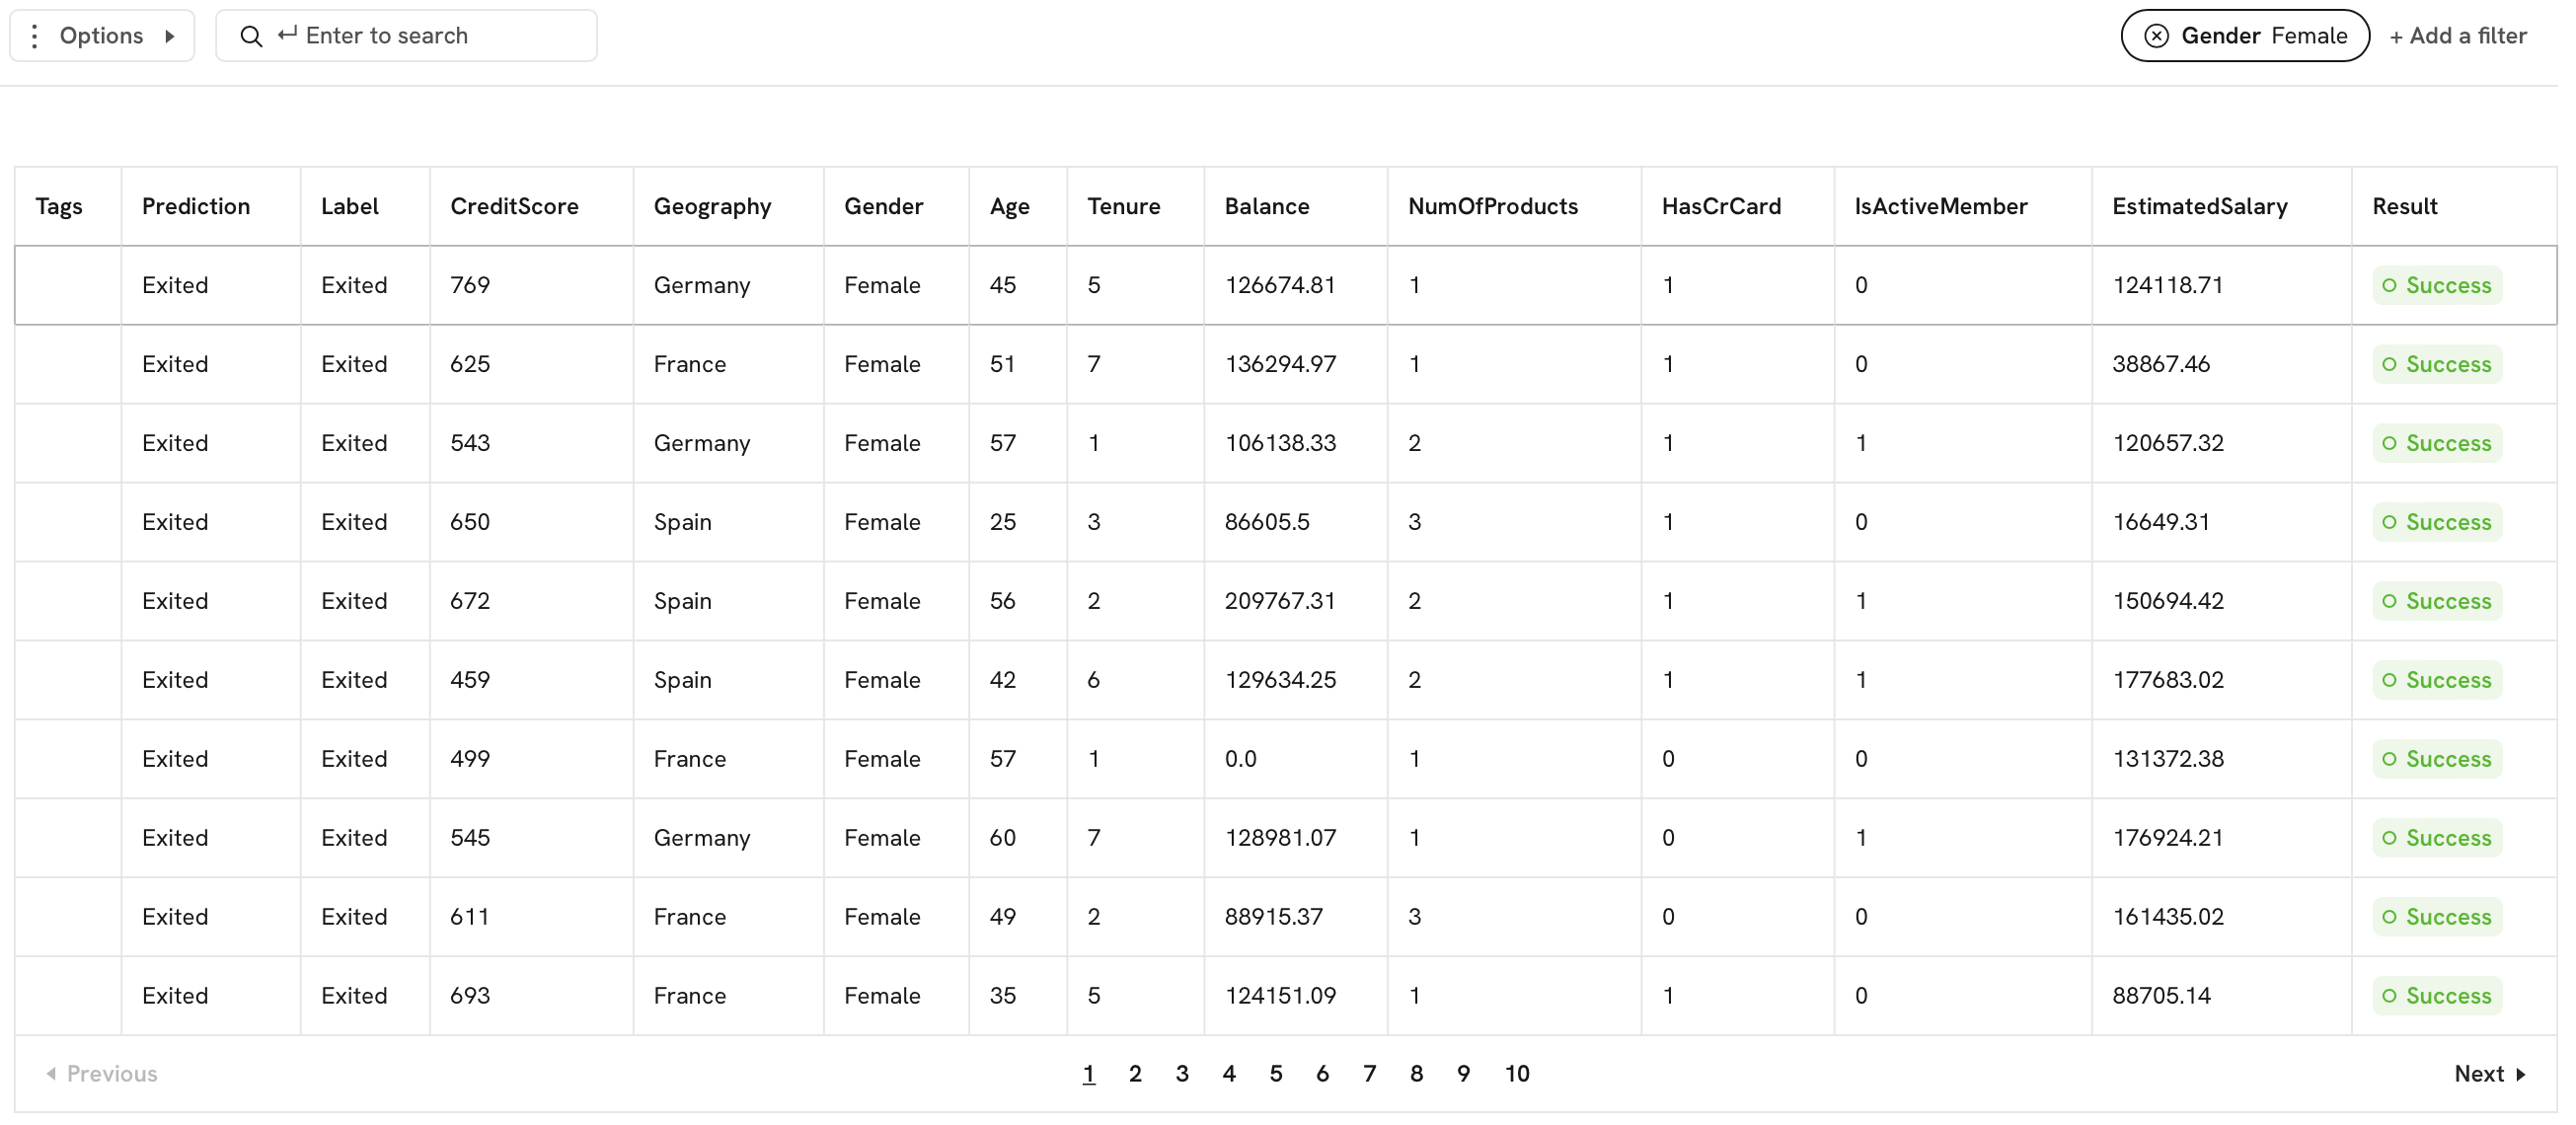Open page 5 of the table
Screen dimensions: 2576x1125
click(1275, 1073)
